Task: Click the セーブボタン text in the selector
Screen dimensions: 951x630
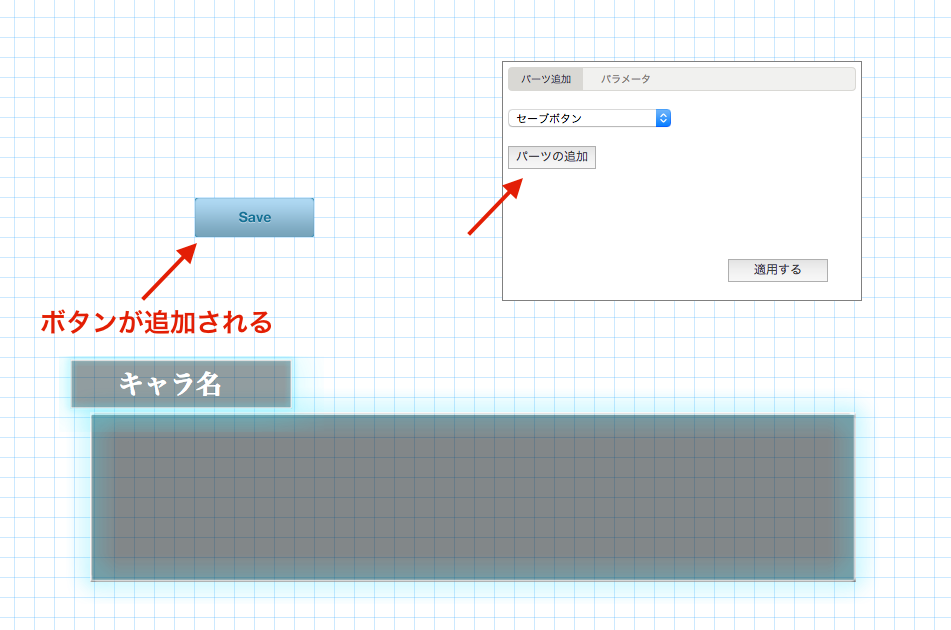Action: pos(549,118)
